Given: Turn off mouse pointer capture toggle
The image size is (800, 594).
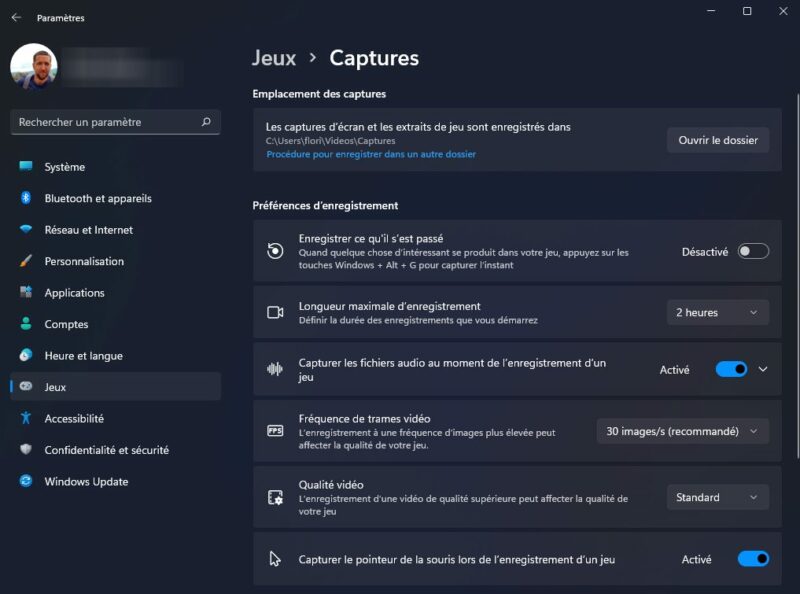Looking at the screenshot, I should point(753,559).
